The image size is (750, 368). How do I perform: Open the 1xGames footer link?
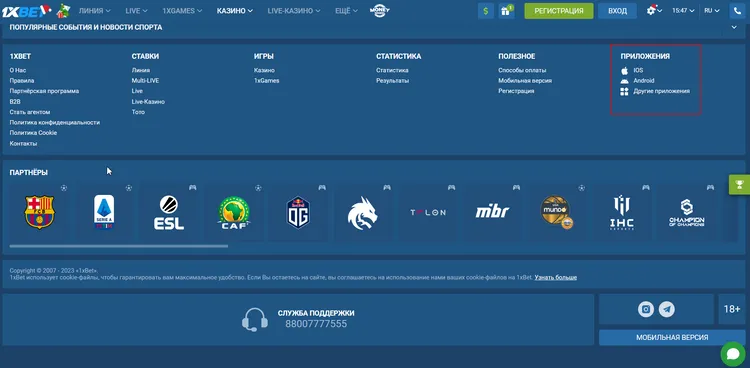(266, 81)
